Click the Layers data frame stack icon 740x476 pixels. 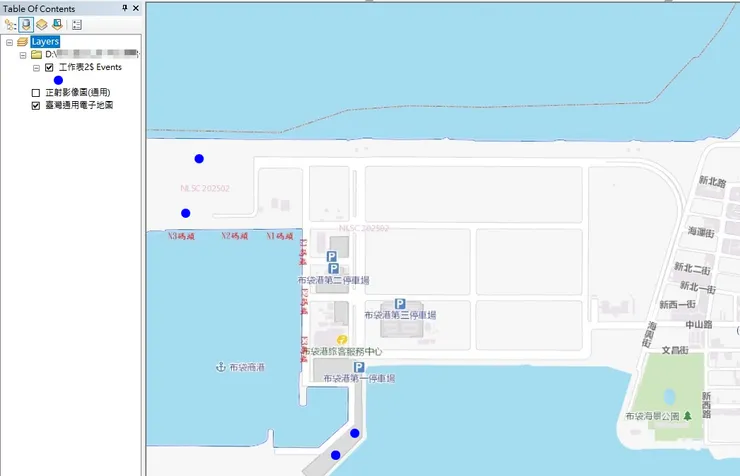(x=22, y=42)
